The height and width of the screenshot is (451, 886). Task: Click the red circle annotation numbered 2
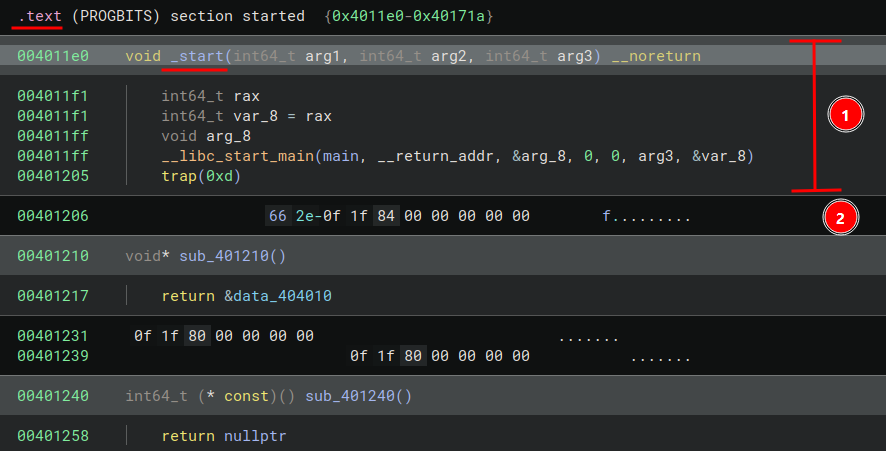click(840, 217)
